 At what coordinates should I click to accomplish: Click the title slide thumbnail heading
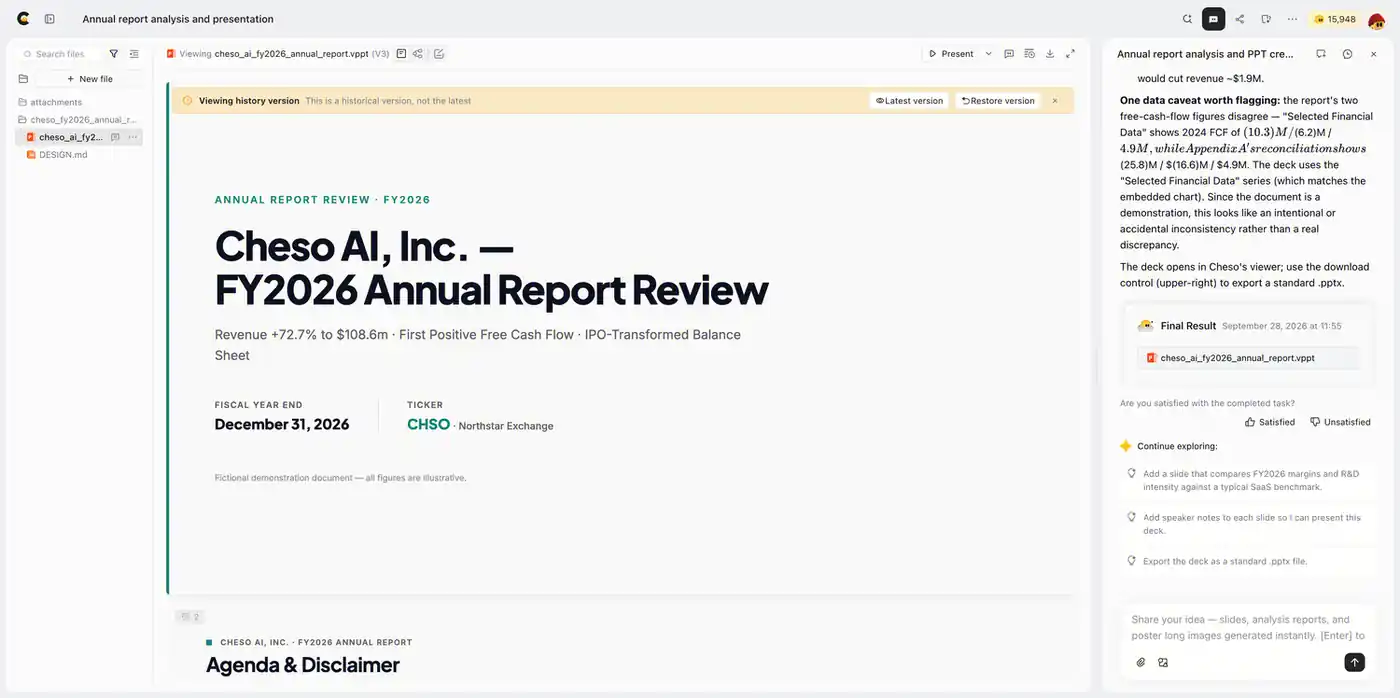pyautogui.click(x=491, y=268)
